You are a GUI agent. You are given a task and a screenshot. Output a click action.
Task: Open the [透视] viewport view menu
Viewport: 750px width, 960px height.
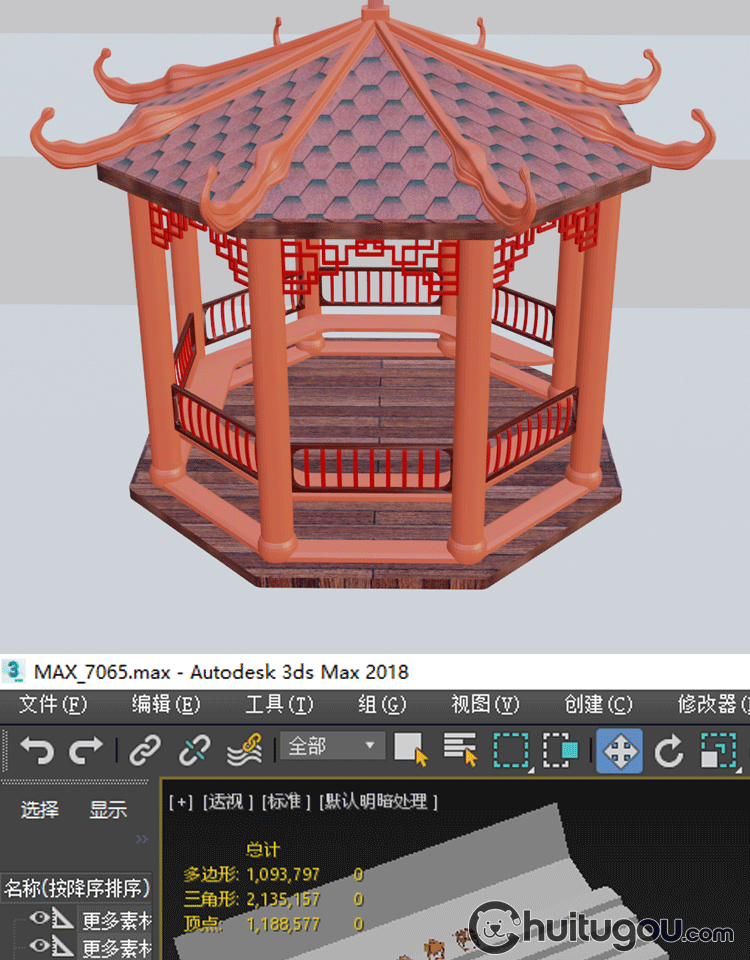[227, 801]
